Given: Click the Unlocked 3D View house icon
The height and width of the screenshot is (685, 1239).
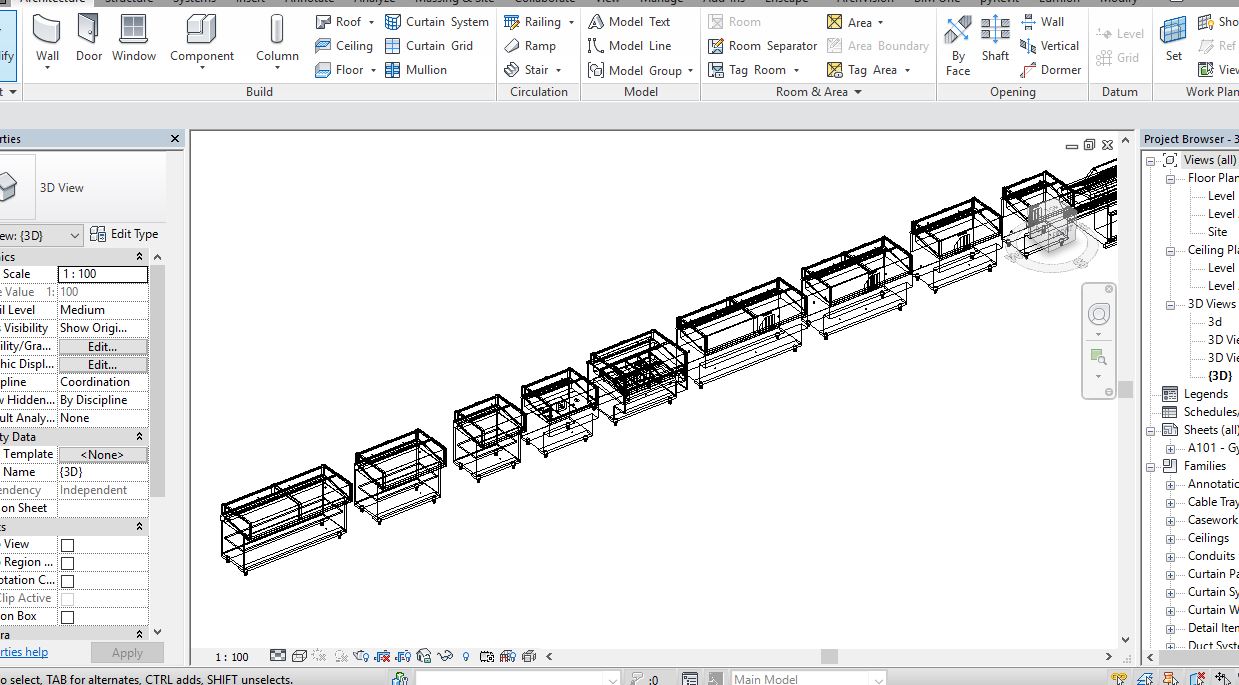Looking at the screenshot, I should tap(423, 657).
